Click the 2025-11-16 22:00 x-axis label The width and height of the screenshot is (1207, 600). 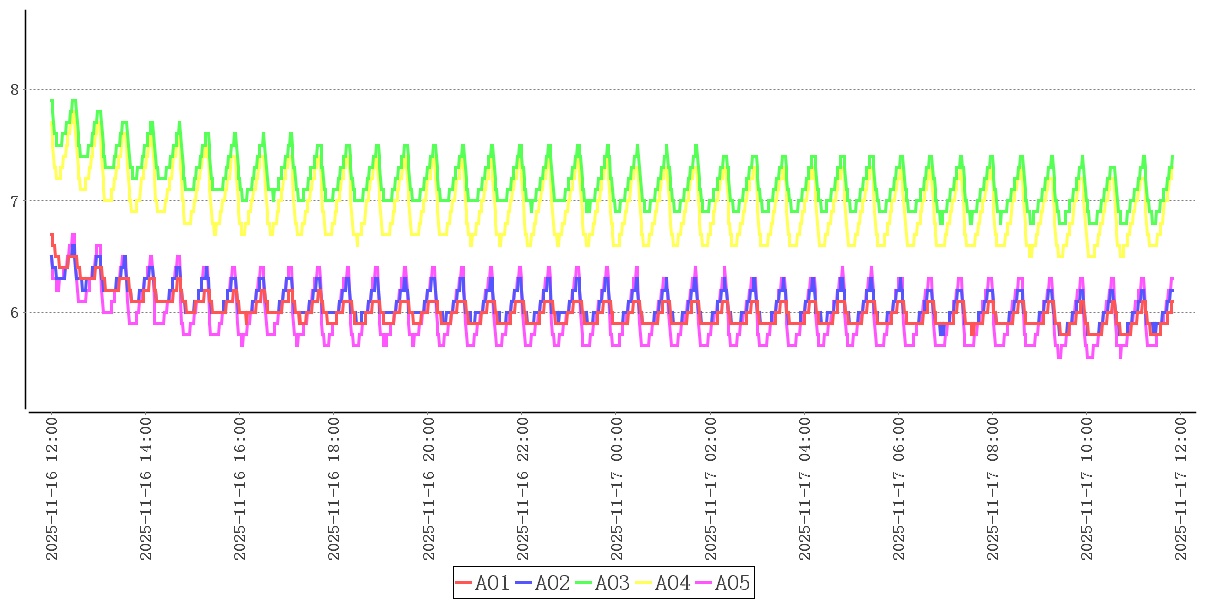click(523, 489)
